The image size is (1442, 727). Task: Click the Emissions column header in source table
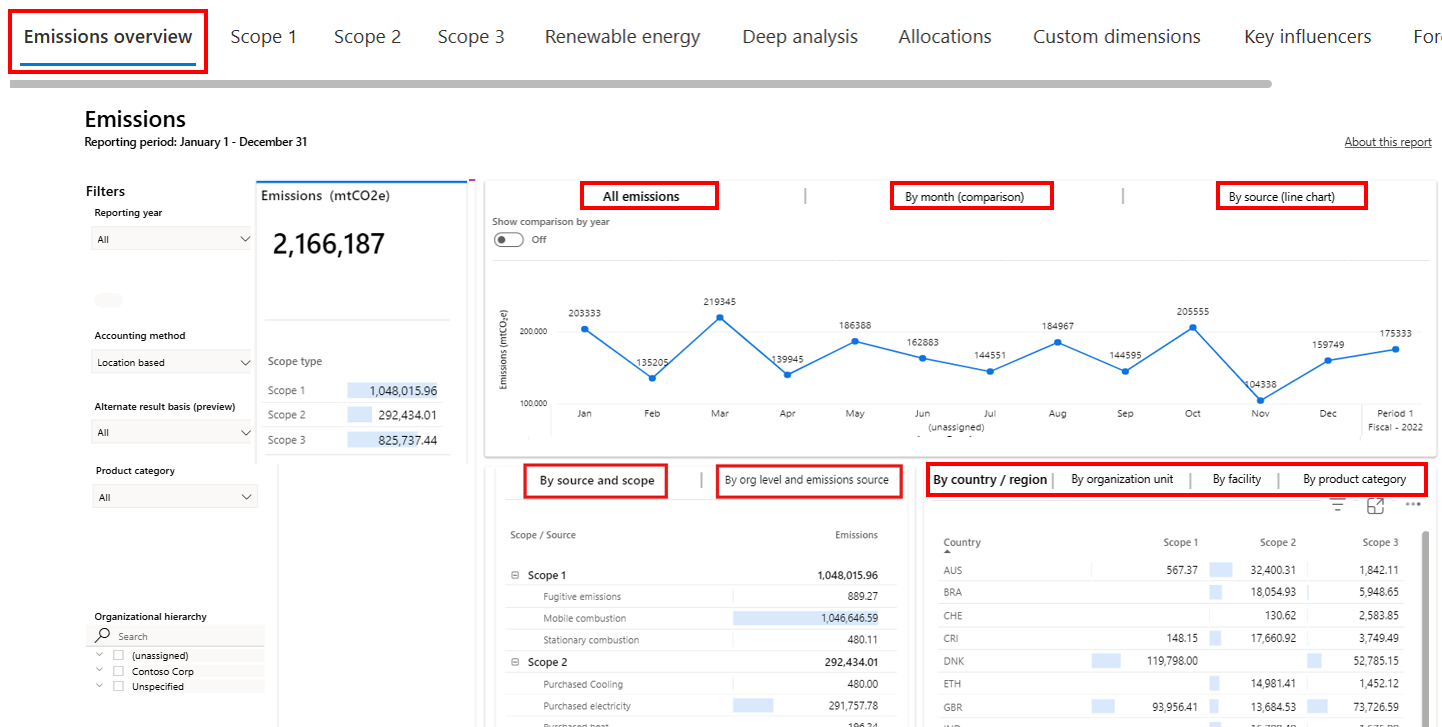coord(856,535)
